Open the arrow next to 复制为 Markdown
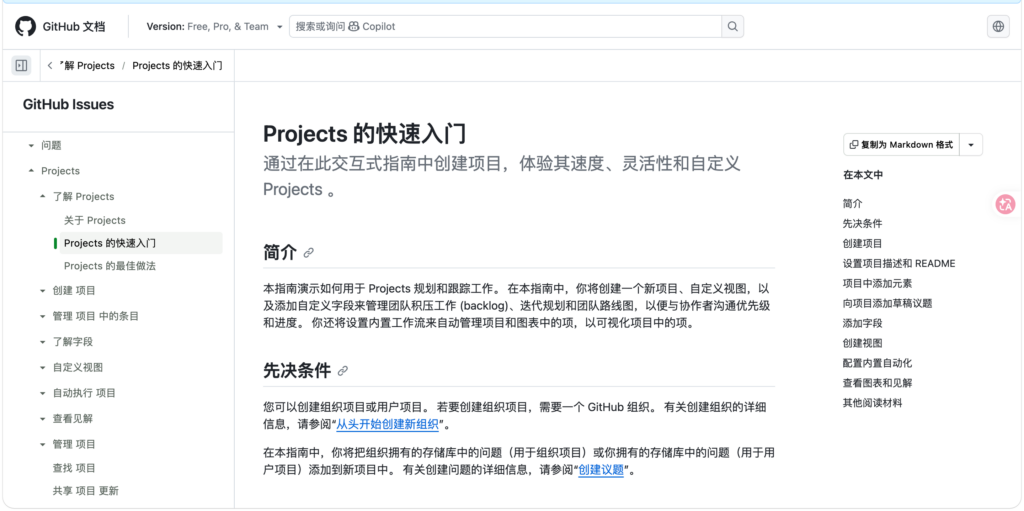The width and height of the screenshot is (1024, 511). click(970, 145)
